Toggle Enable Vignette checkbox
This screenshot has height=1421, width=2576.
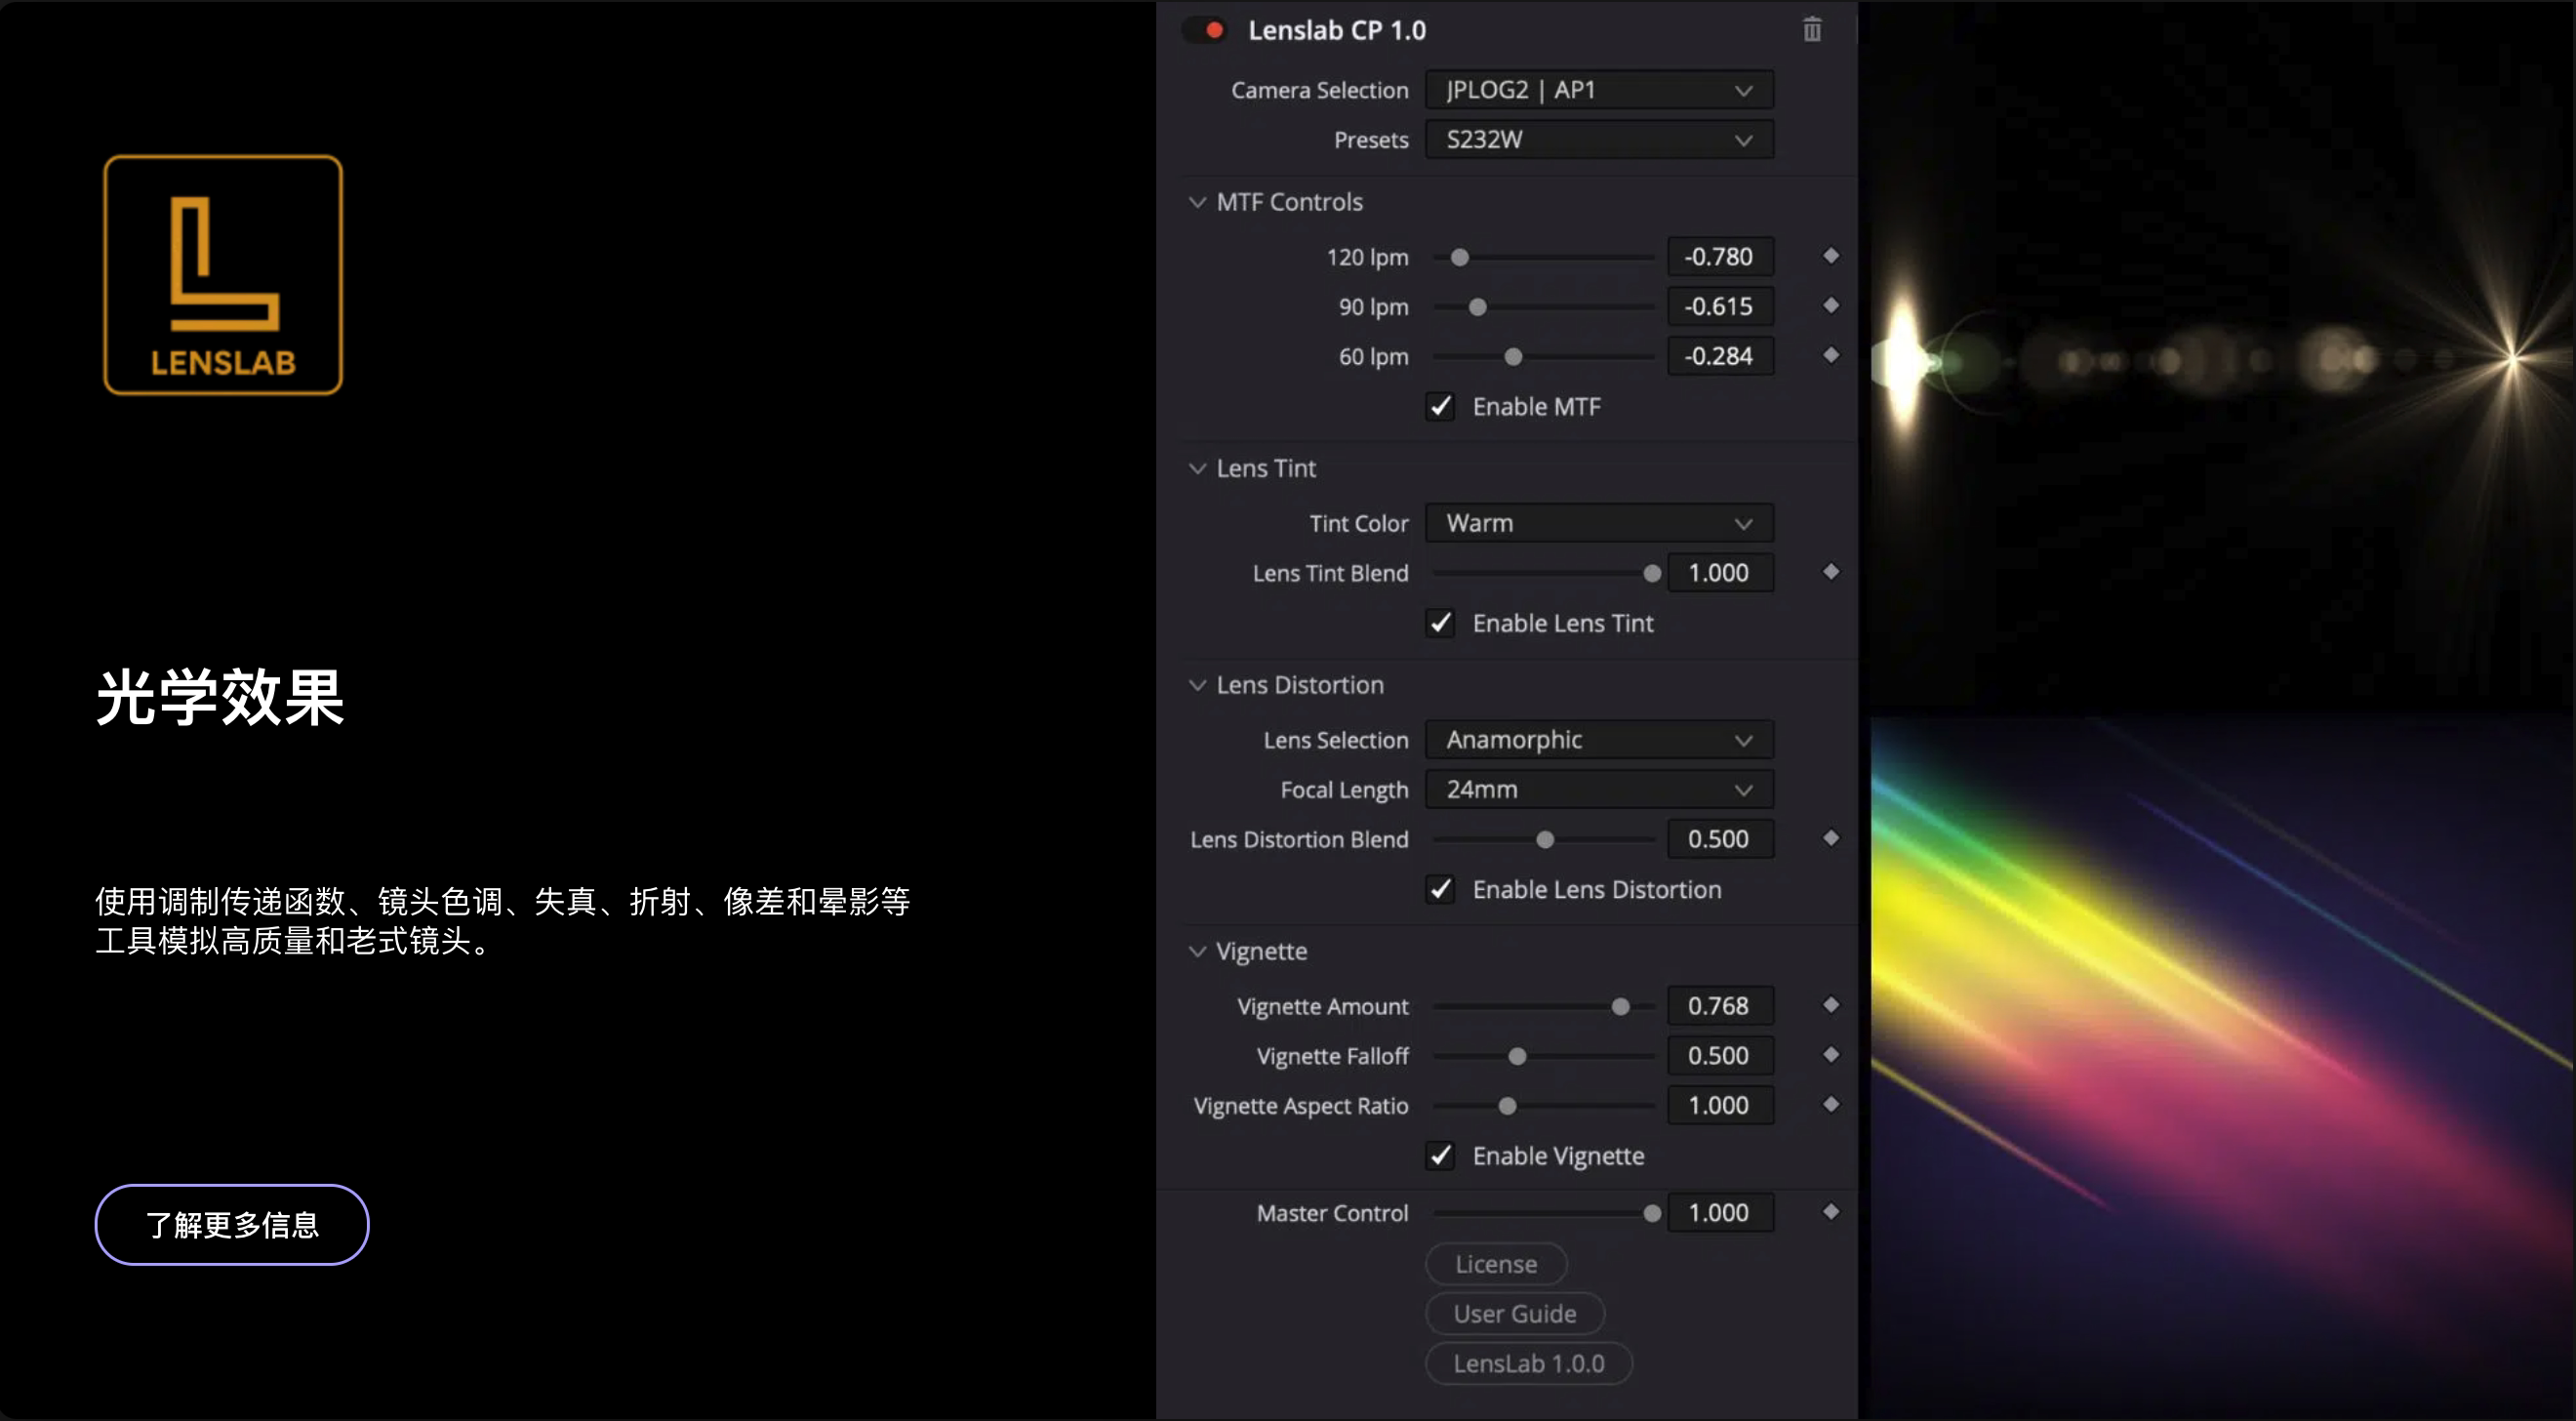pyautogui.click(x=1440, y=1156)
